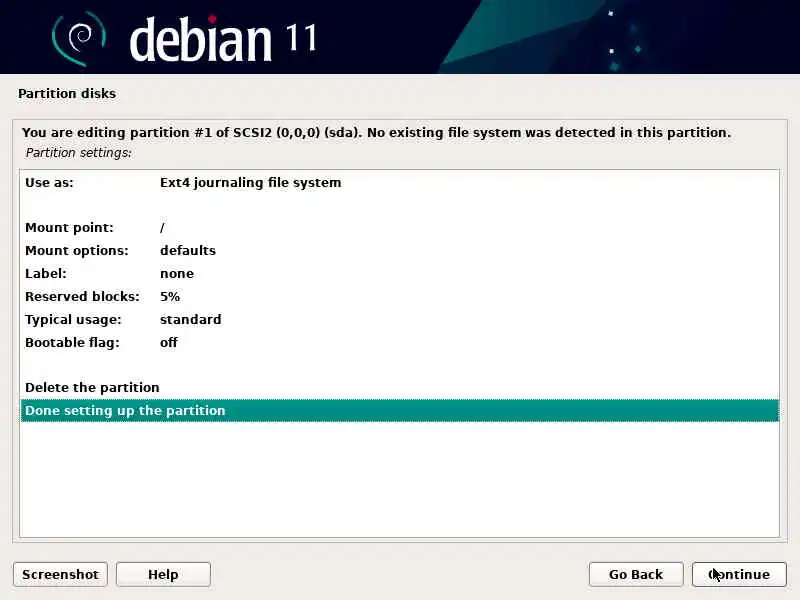This screenshot has height=600, width=800.
Task: Select the 'Use as: Ext4 journaling file system' row
Action: pos(399,183)
